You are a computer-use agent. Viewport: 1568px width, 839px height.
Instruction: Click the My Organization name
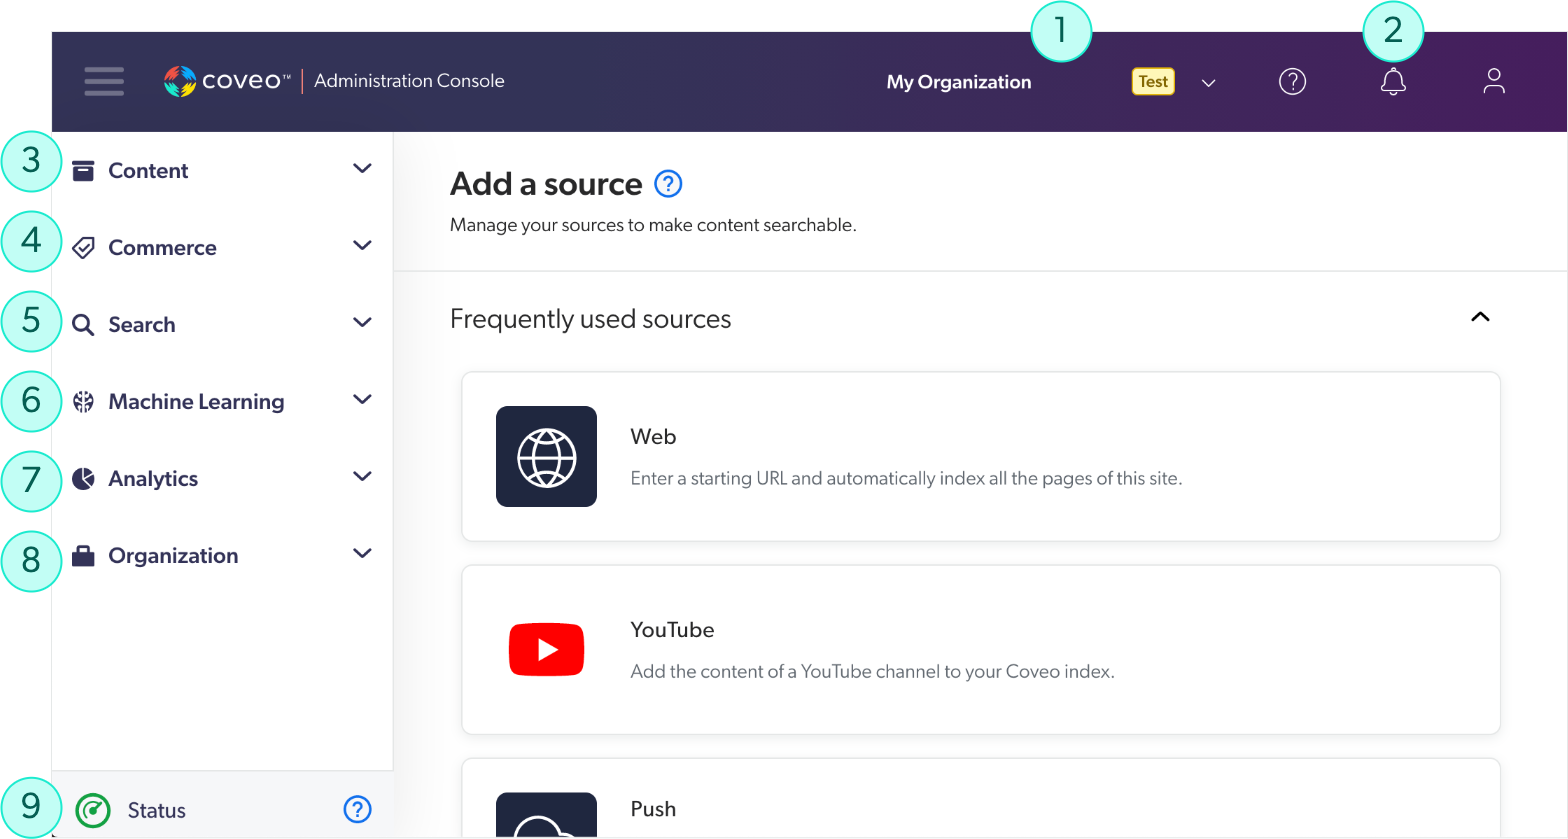click(x=959, y=82)
